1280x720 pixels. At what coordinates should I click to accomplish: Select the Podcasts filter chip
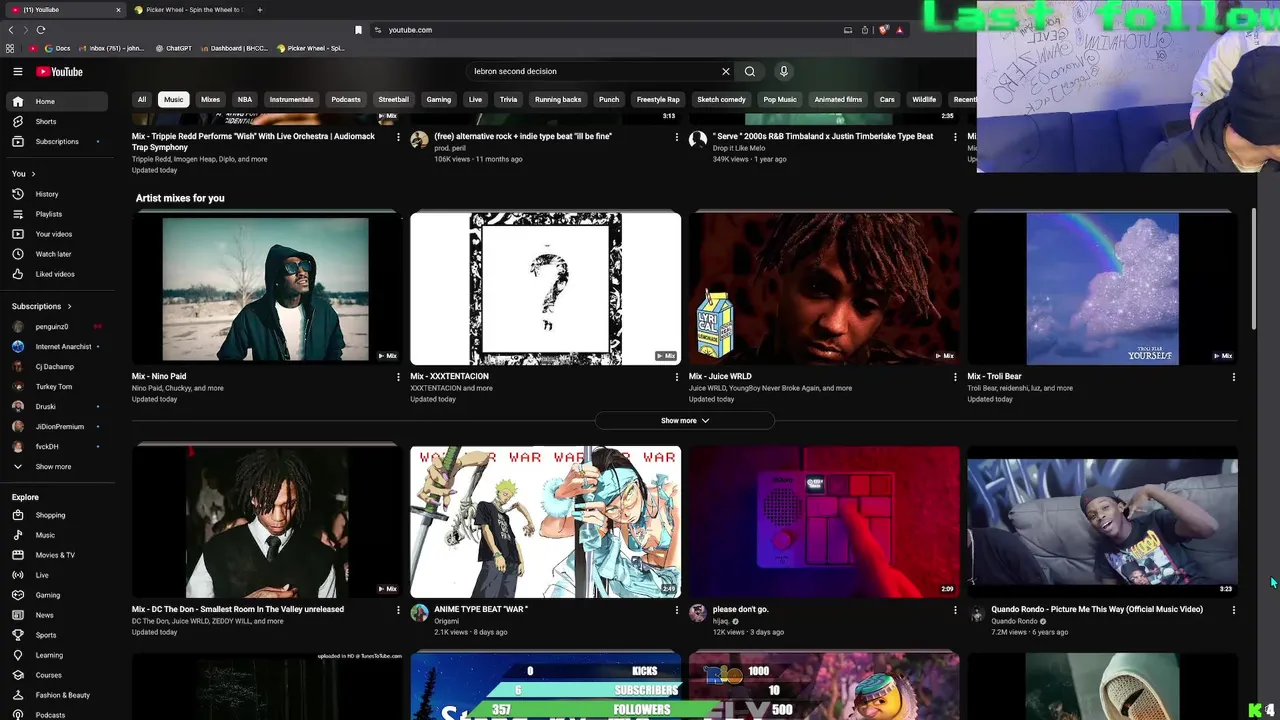click(x=346, y=100)
